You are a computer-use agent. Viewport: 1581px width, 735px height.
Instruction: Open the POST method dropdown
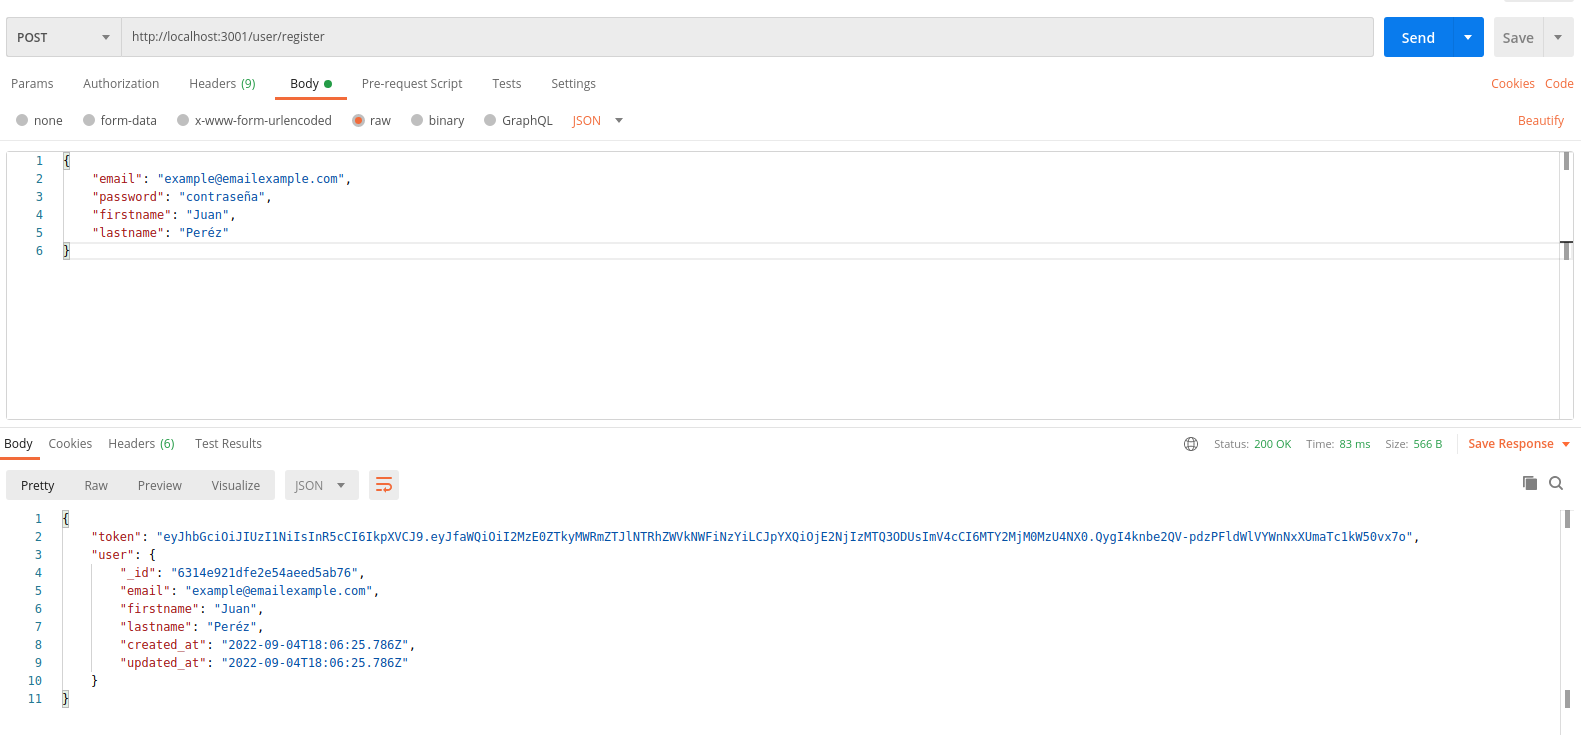(63, 37)
